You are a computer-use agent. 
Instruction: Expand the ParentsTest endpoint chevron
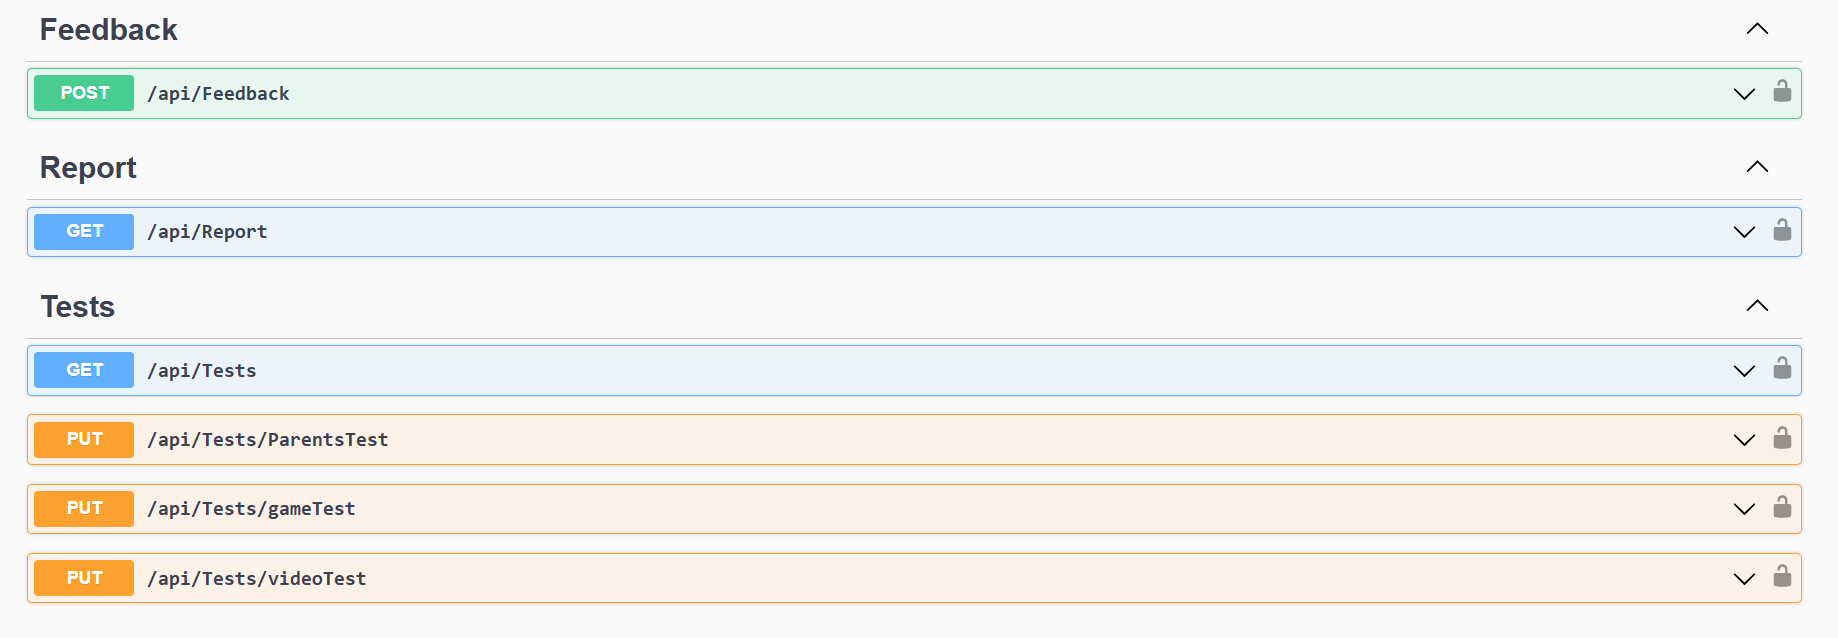coord(1744,440)
